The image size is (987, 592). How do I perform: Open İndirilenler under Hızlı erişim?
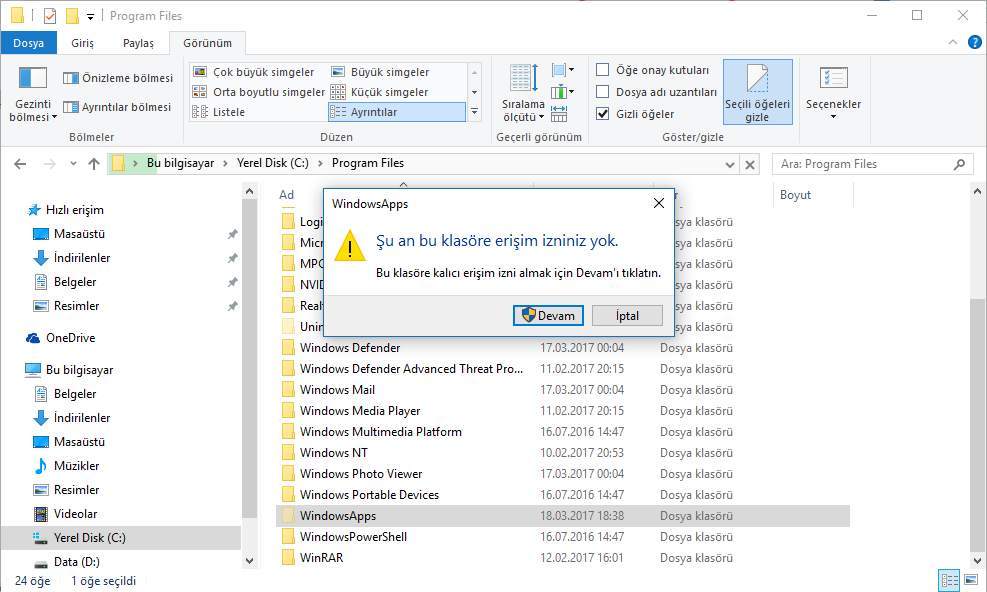(82, 258)
